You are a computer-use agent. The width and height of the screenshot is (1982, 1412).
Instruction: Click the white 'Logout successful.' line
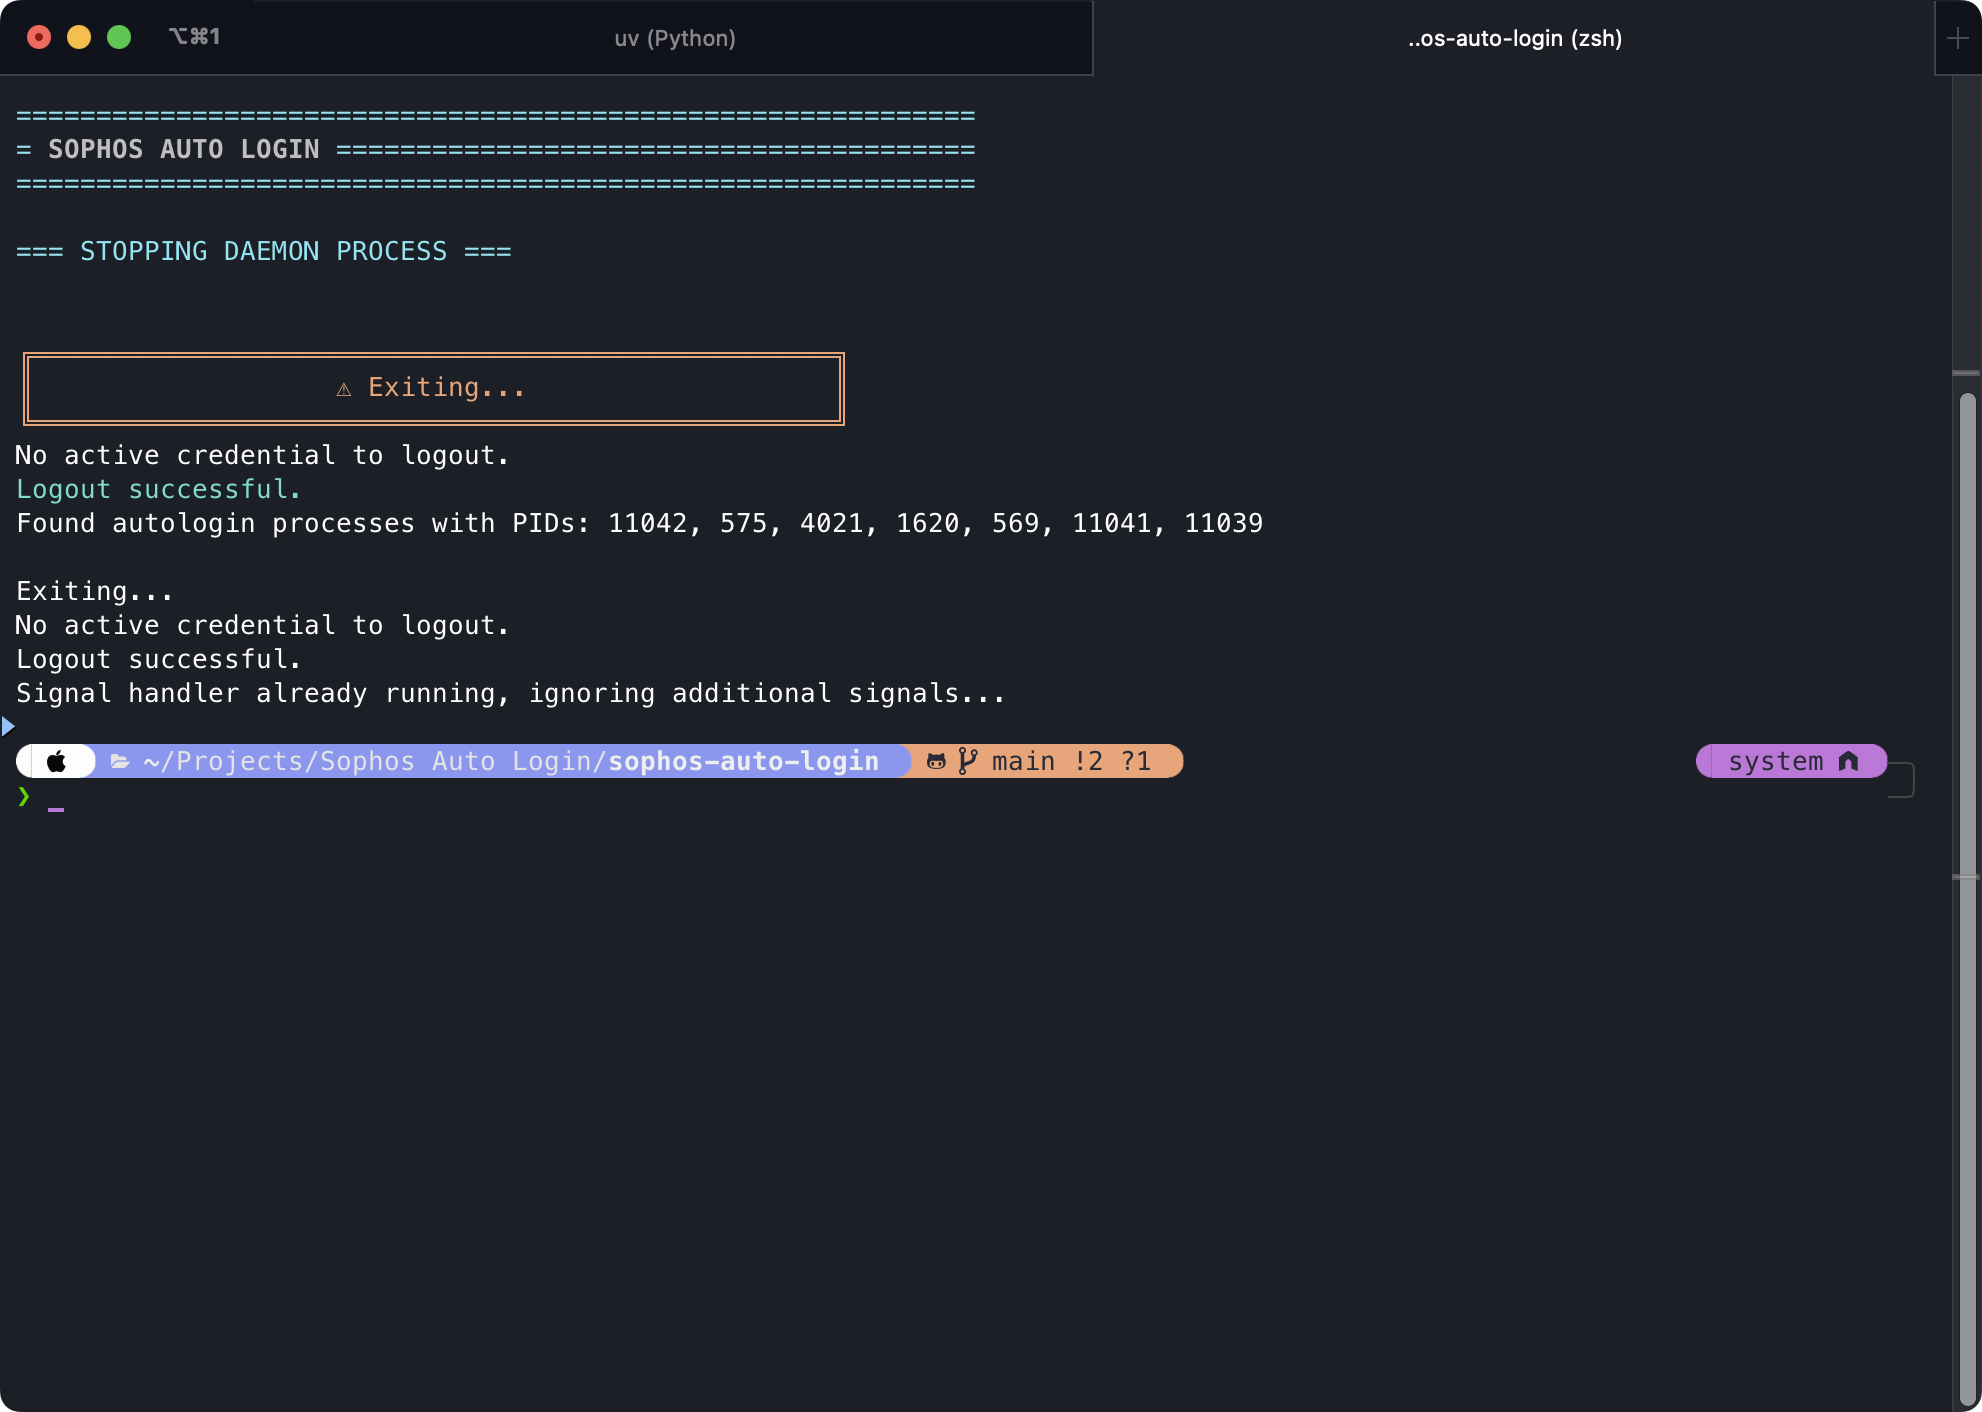[158, 659]
